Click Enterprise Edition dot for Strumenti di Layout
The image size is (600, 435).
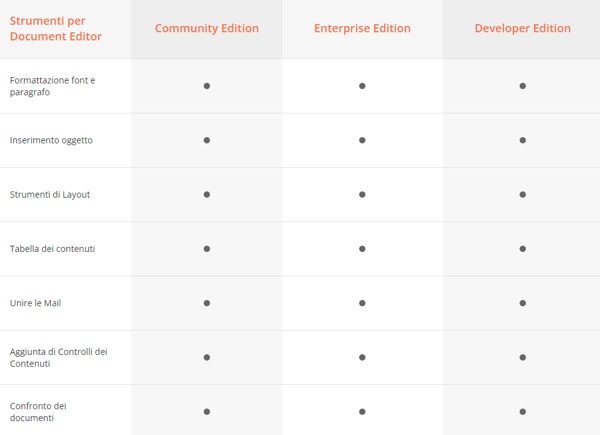tap(362, 194)
